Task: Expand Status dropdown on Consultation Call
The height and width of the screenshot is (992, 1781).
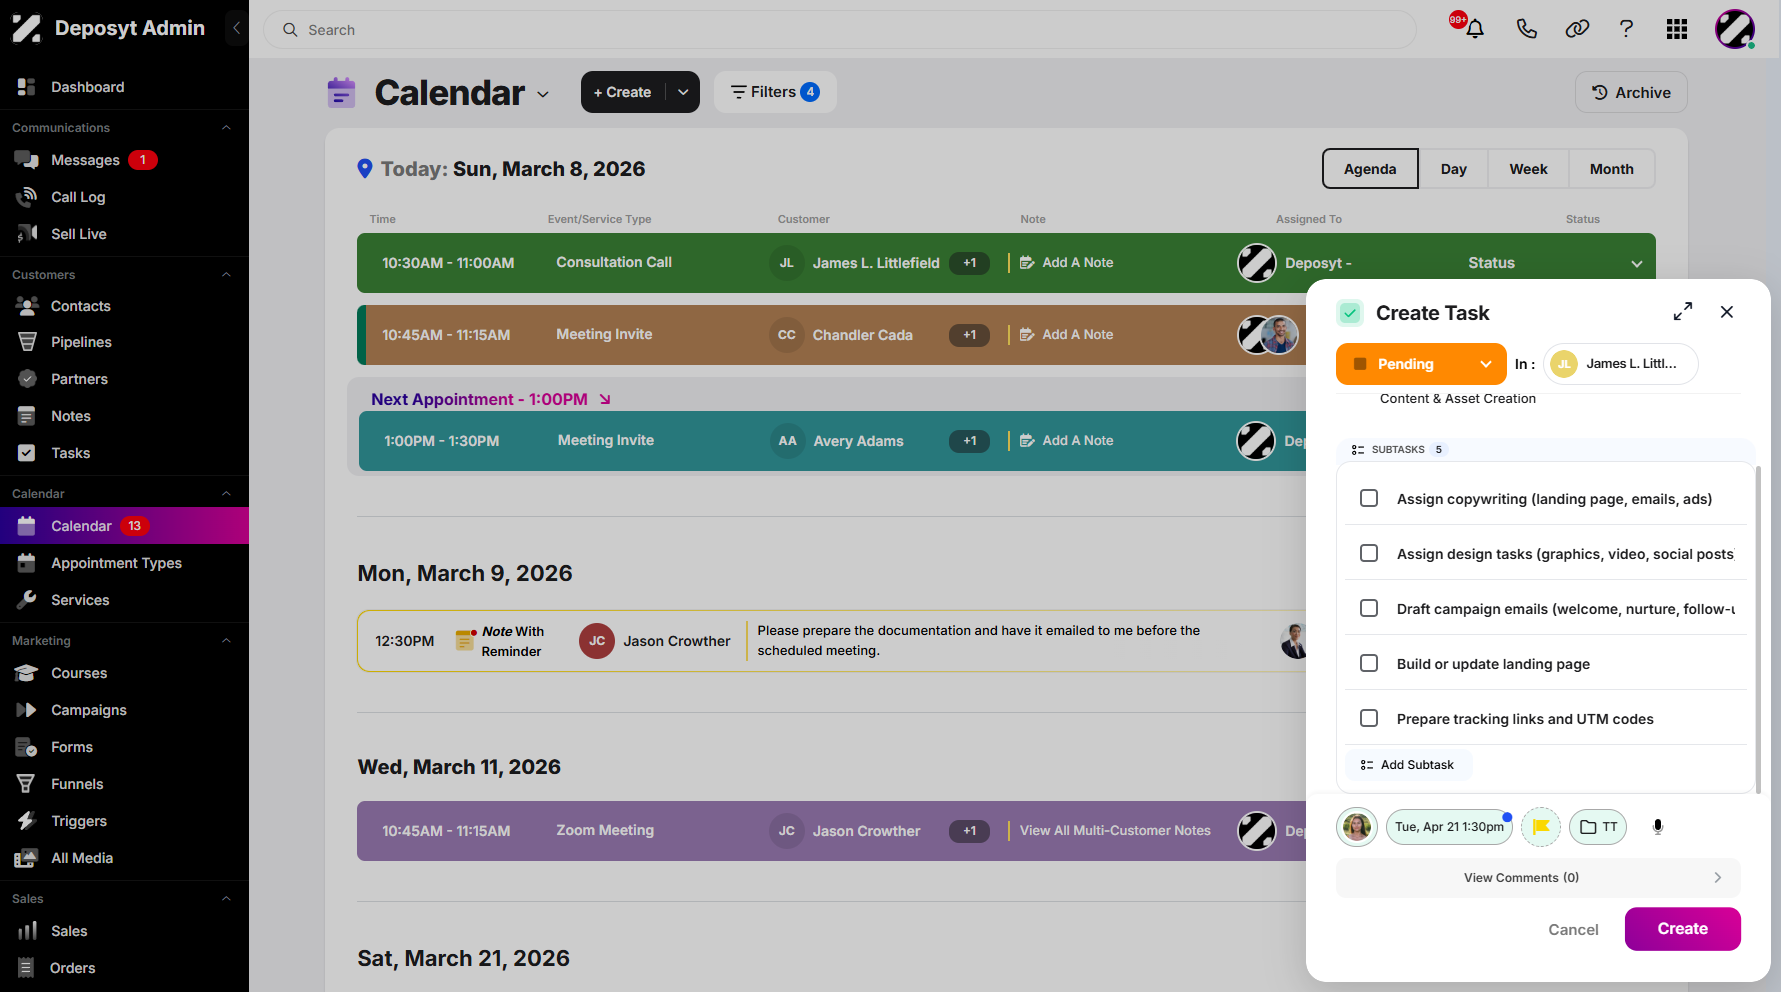Action: 1636,264
